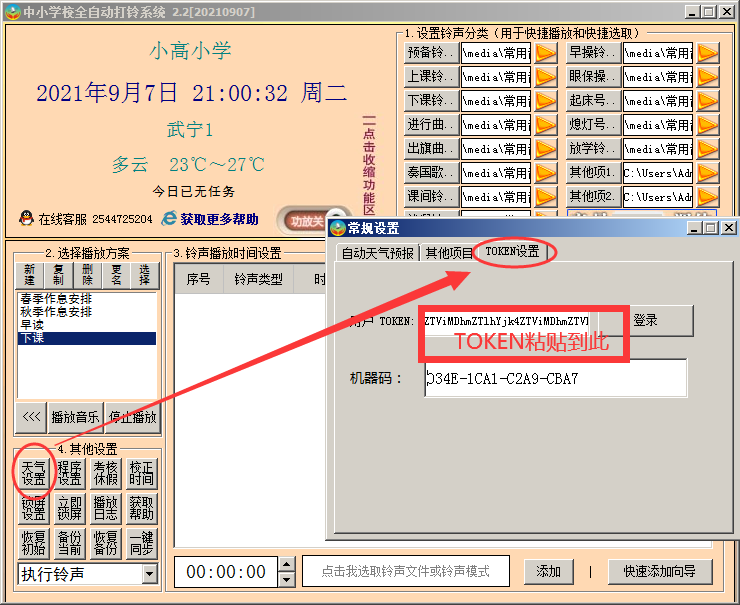Switch to 其他项目 tab

click(x=448, y=253)
